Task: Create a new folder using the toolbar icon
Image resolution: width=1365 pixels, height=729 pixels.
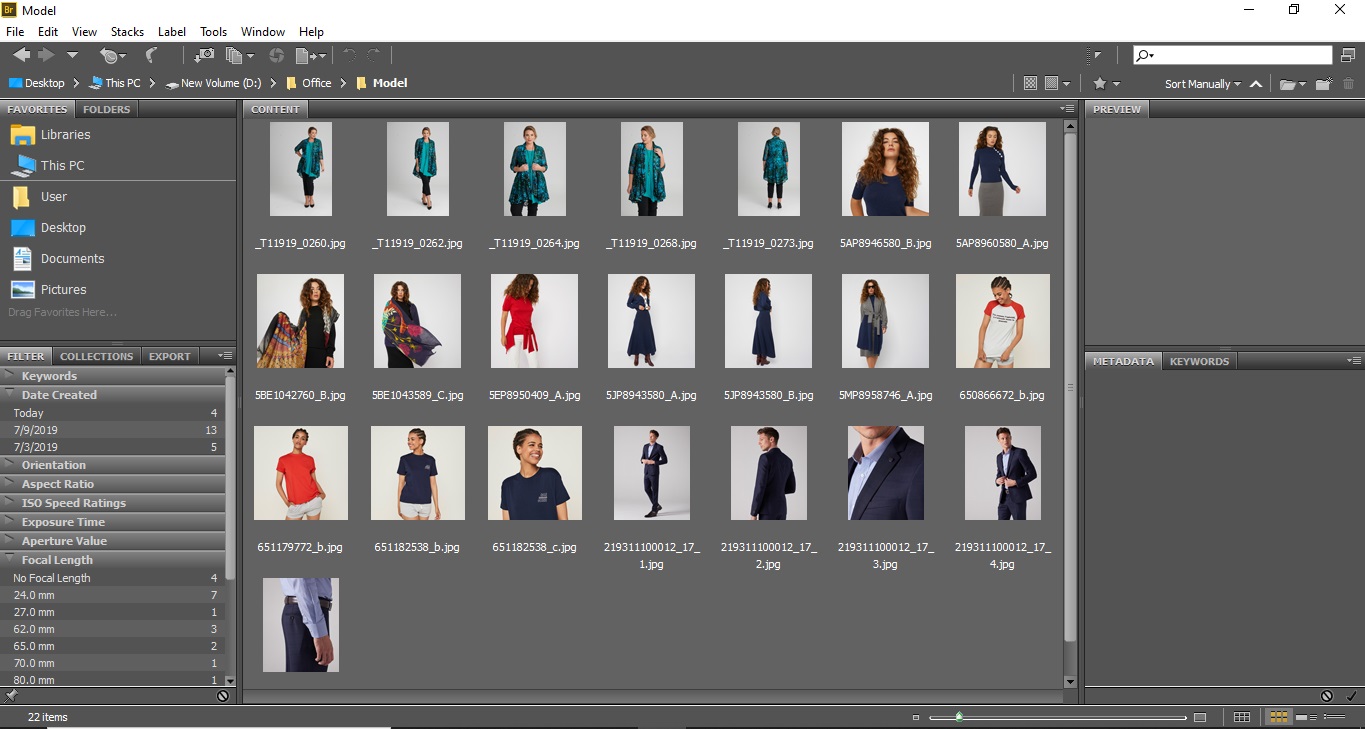Action: click(x=1322, y=83)
